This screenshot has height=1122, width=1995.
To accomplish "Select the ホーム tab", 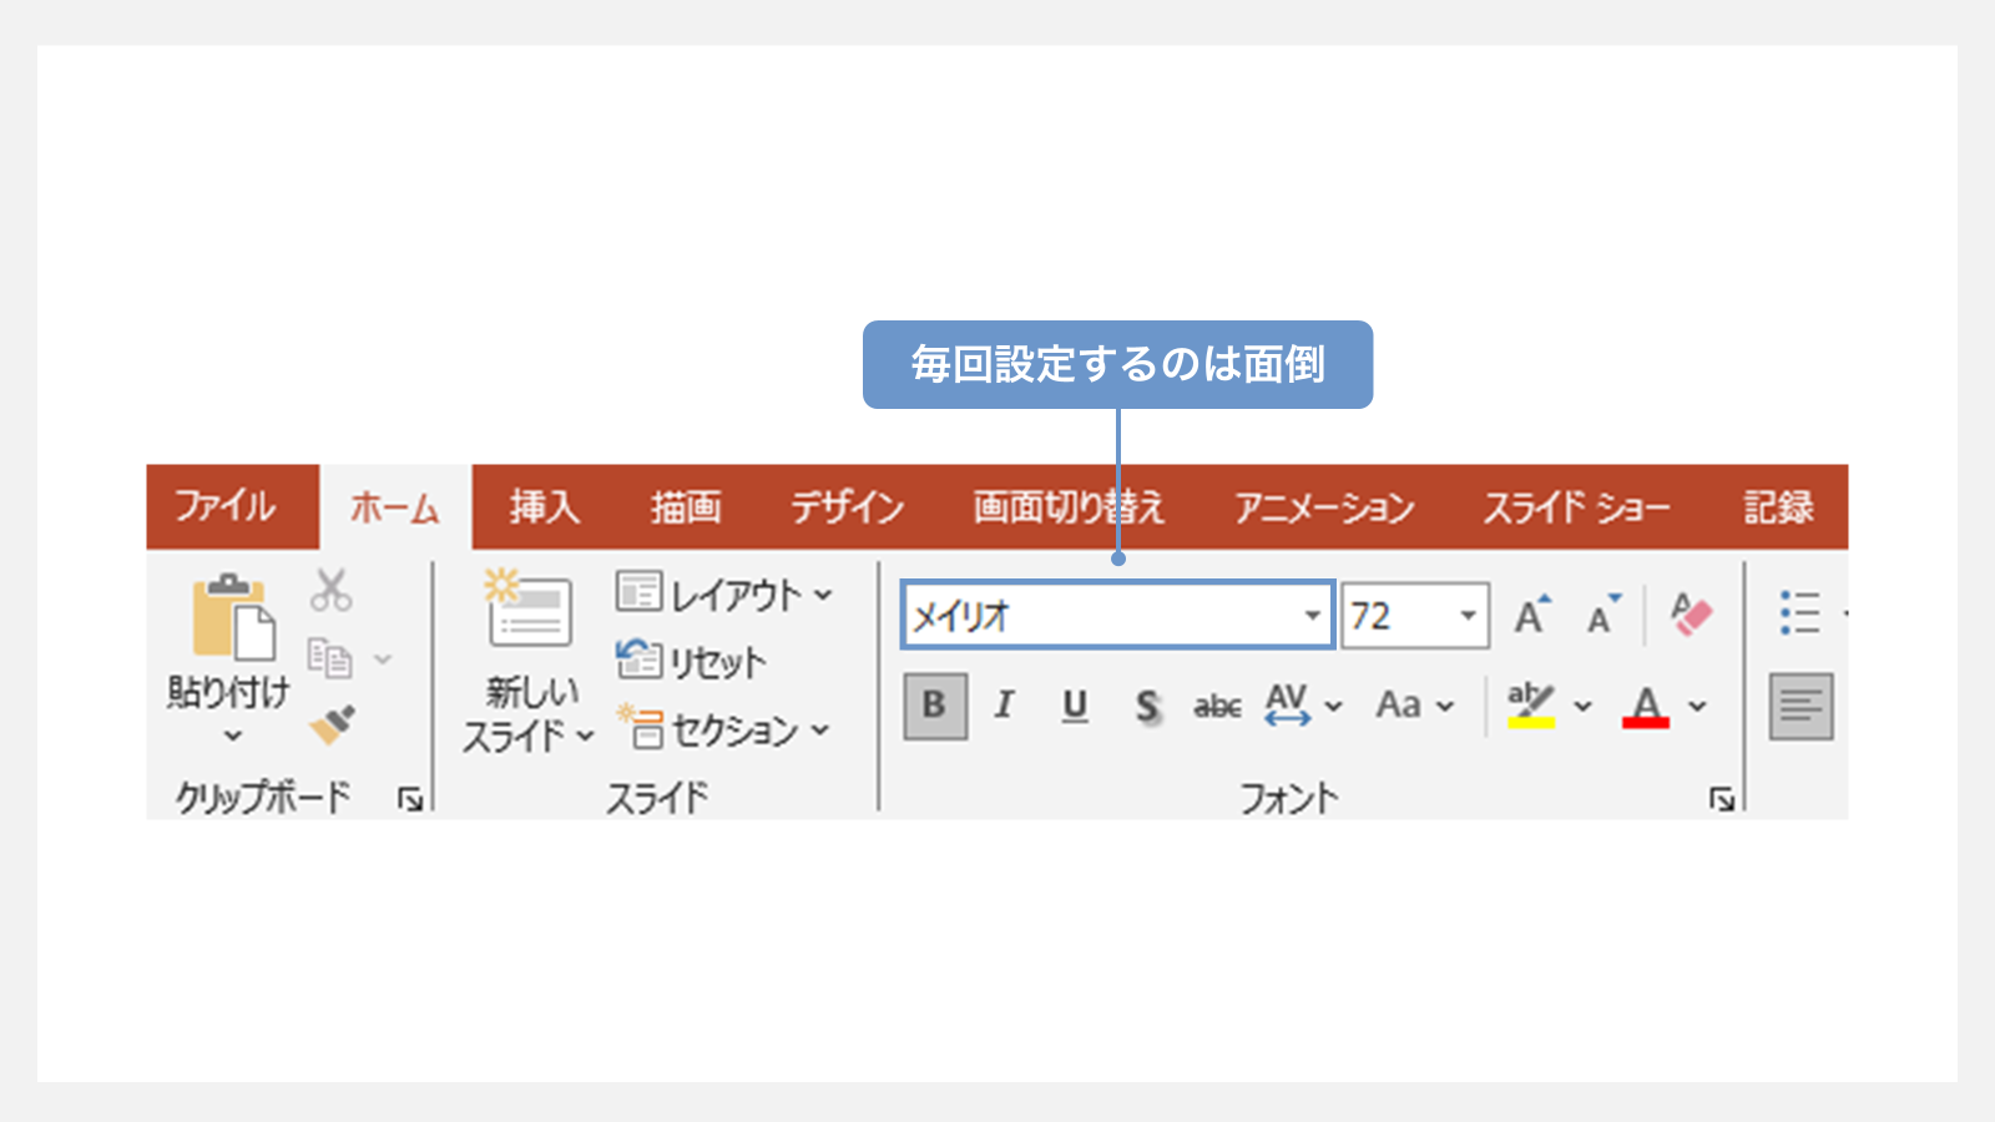I will (395, 508).
